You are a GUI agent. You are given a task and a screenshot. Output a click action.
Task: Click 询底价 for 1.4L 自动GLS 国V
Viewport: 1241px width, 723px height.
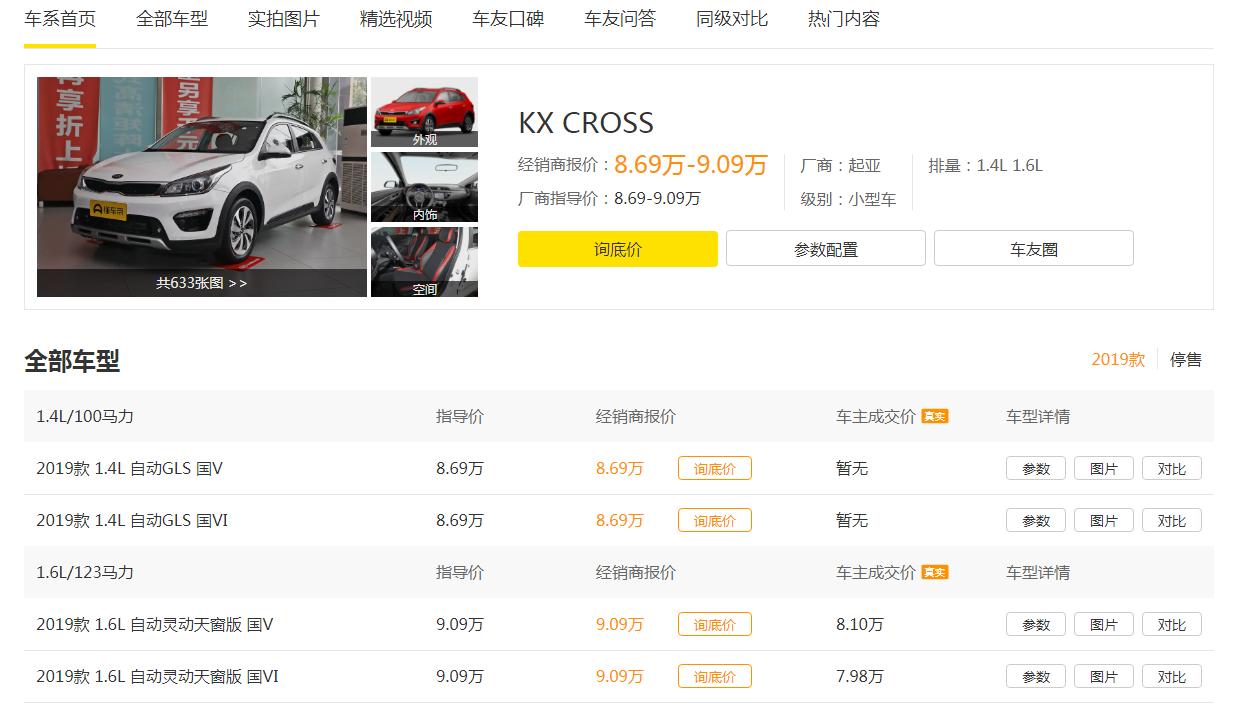(x=714, y=467)
